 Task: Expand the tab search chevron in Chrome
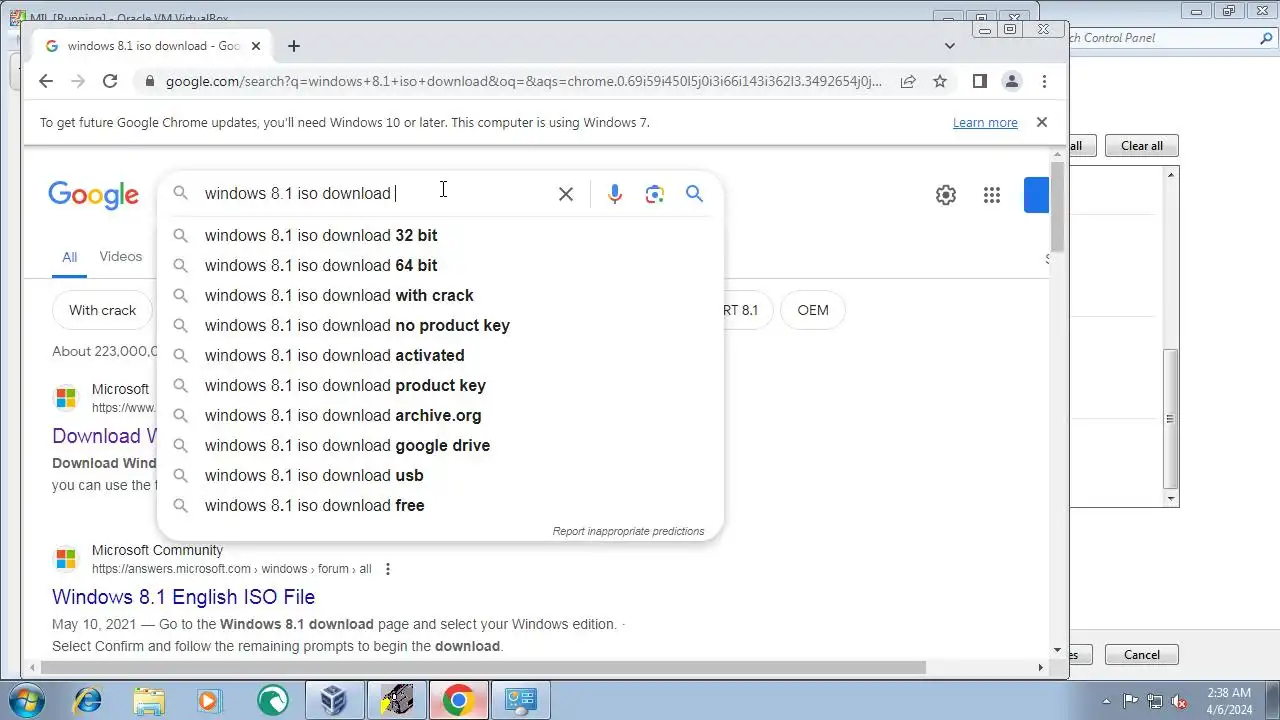[950, 46]
